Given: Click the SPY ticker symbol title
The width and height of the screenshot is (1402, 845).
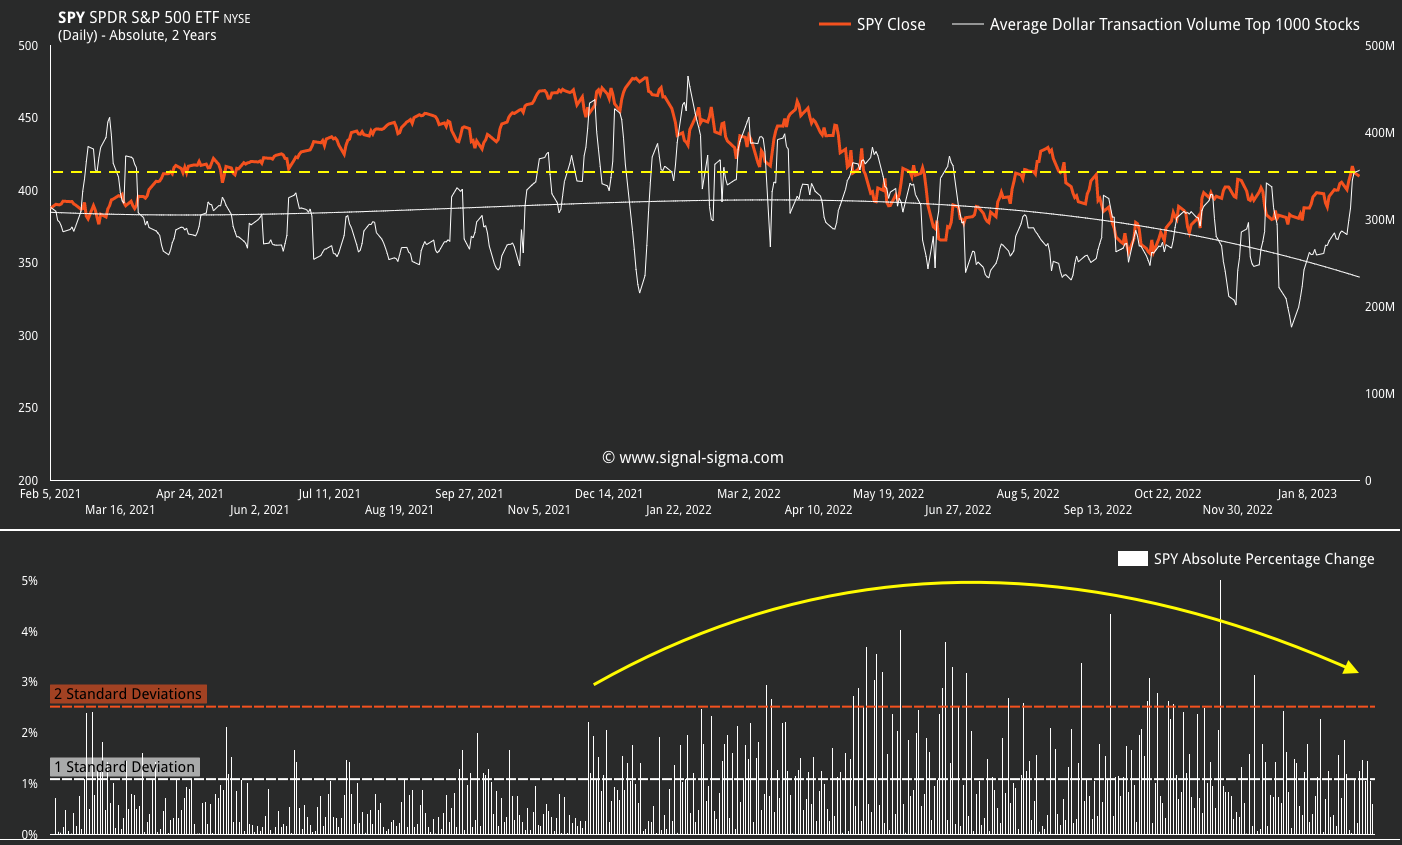Looking at the screenshot, I should pyautogui.click(x=72, y=18).
